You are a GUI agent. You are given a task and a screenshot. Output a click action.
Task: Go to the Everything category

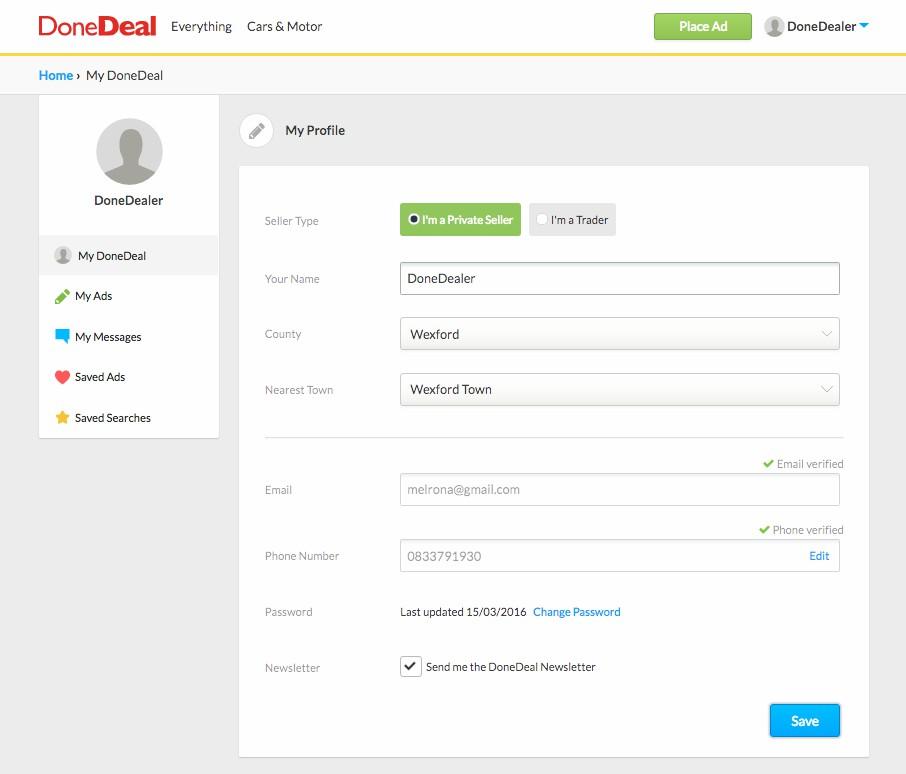pyautogui.click(x=201, y=27)
